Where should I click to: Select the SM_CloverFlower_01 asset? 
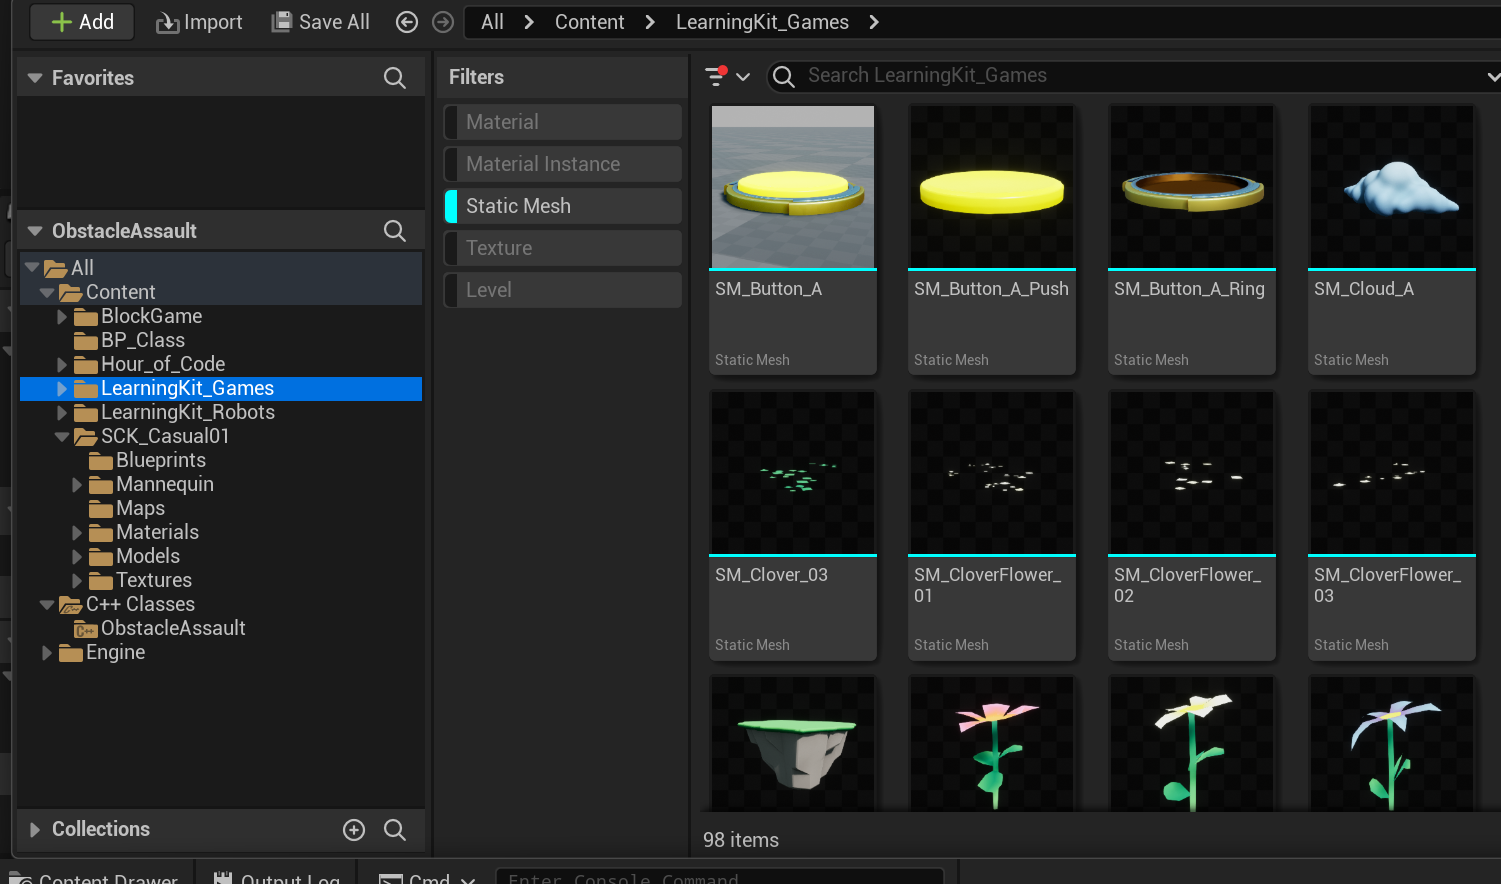(992, 525)
